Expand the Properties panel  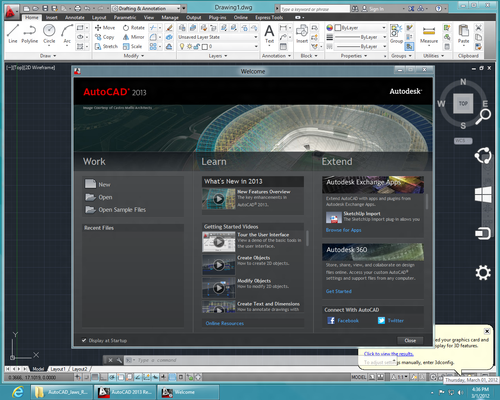(x=354, y=56)
